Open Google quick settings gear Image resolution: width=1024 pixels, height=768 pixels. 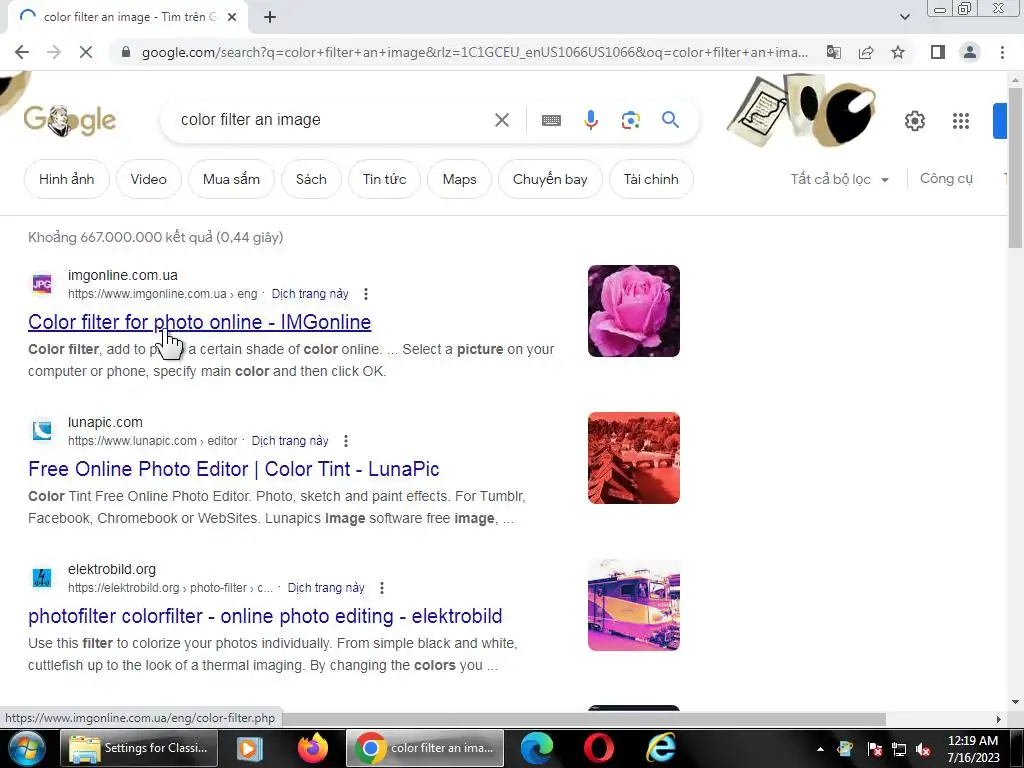(914, 121)
